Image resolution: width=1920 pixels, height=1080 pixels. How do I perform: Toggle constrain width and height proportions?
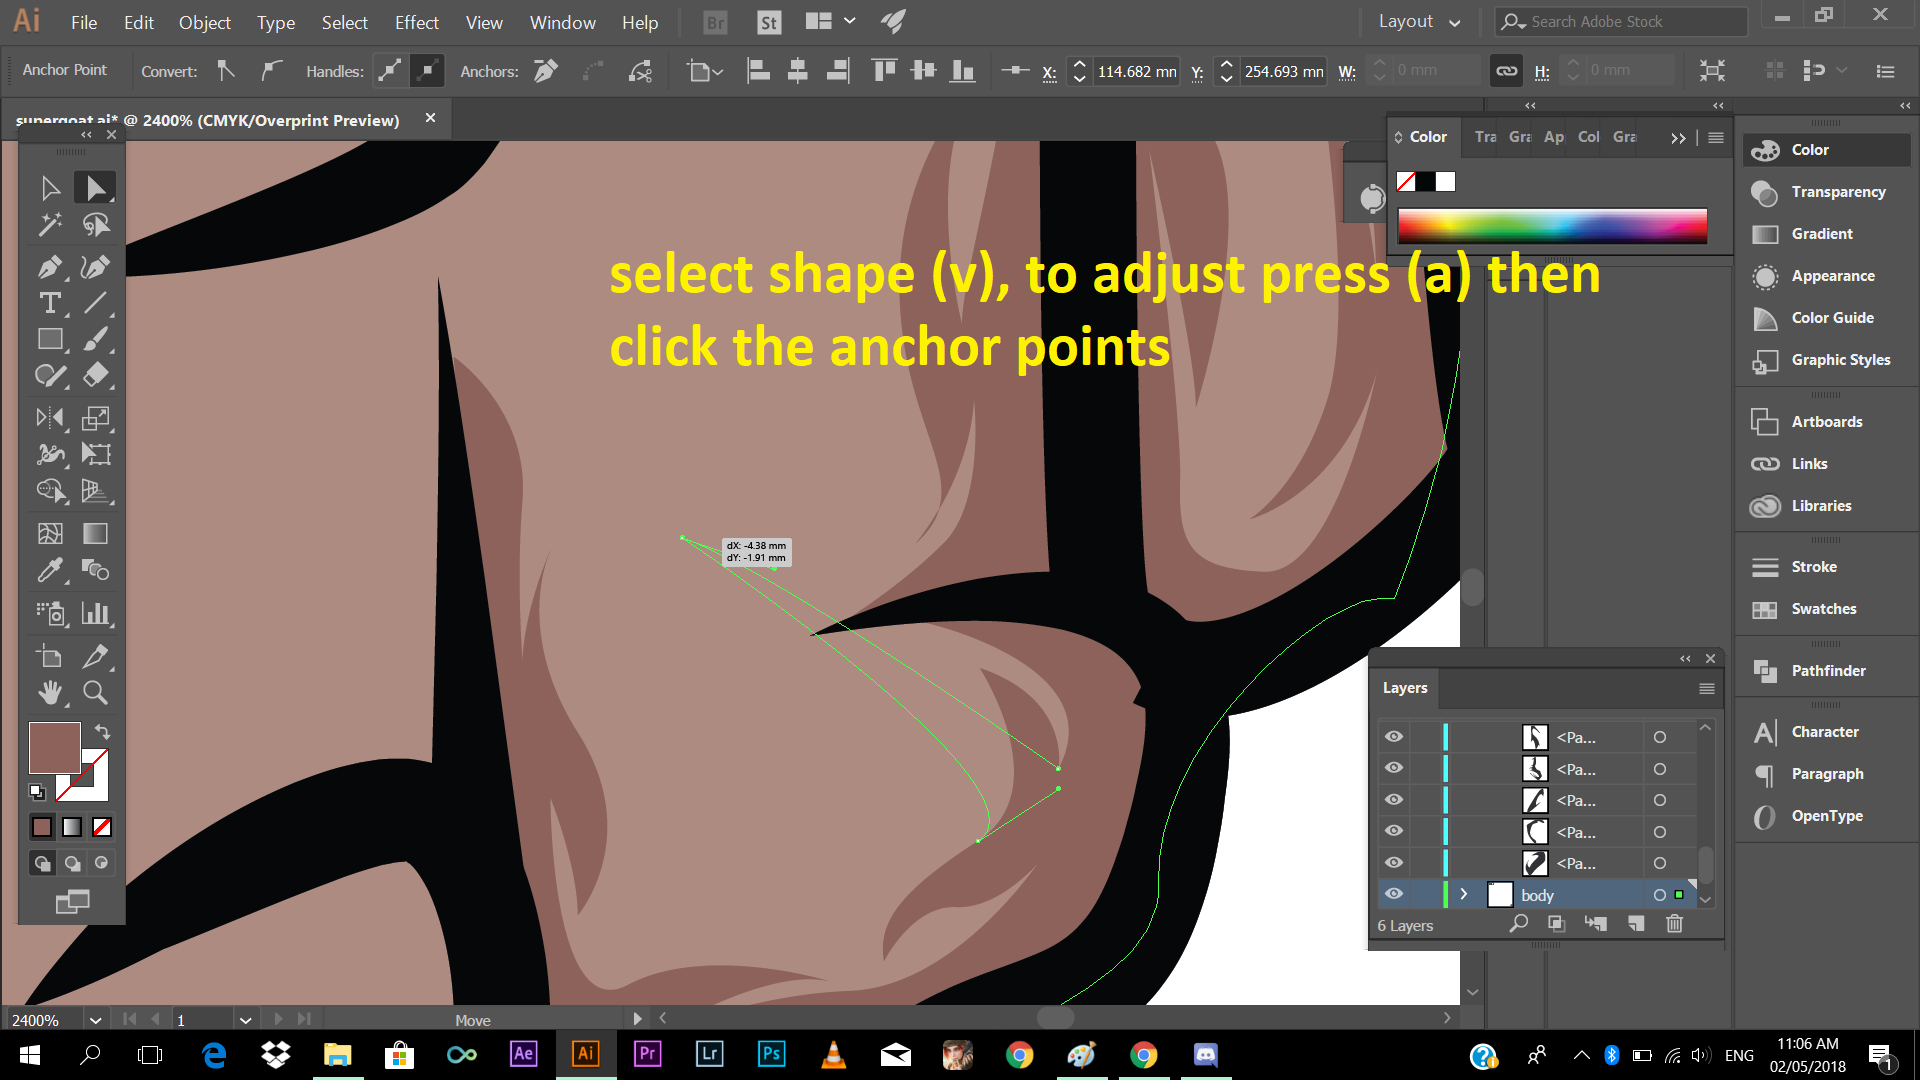[1506, 71]
